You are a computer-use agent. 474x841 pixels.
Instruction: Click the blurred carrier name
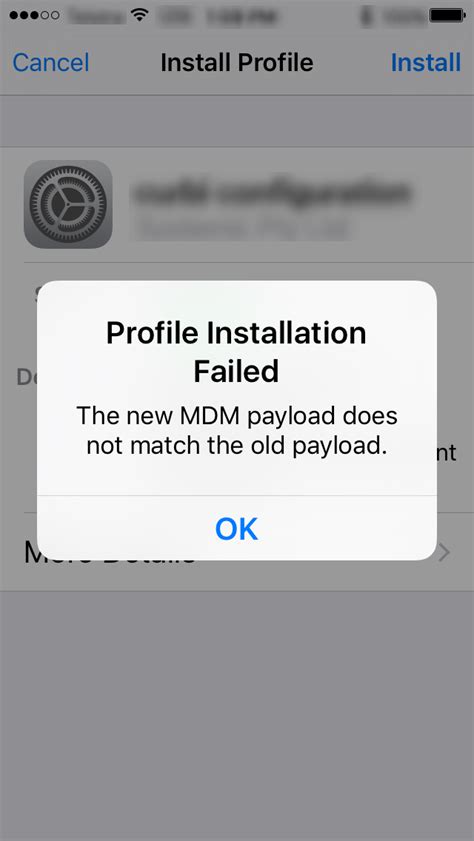pos(96,16)
